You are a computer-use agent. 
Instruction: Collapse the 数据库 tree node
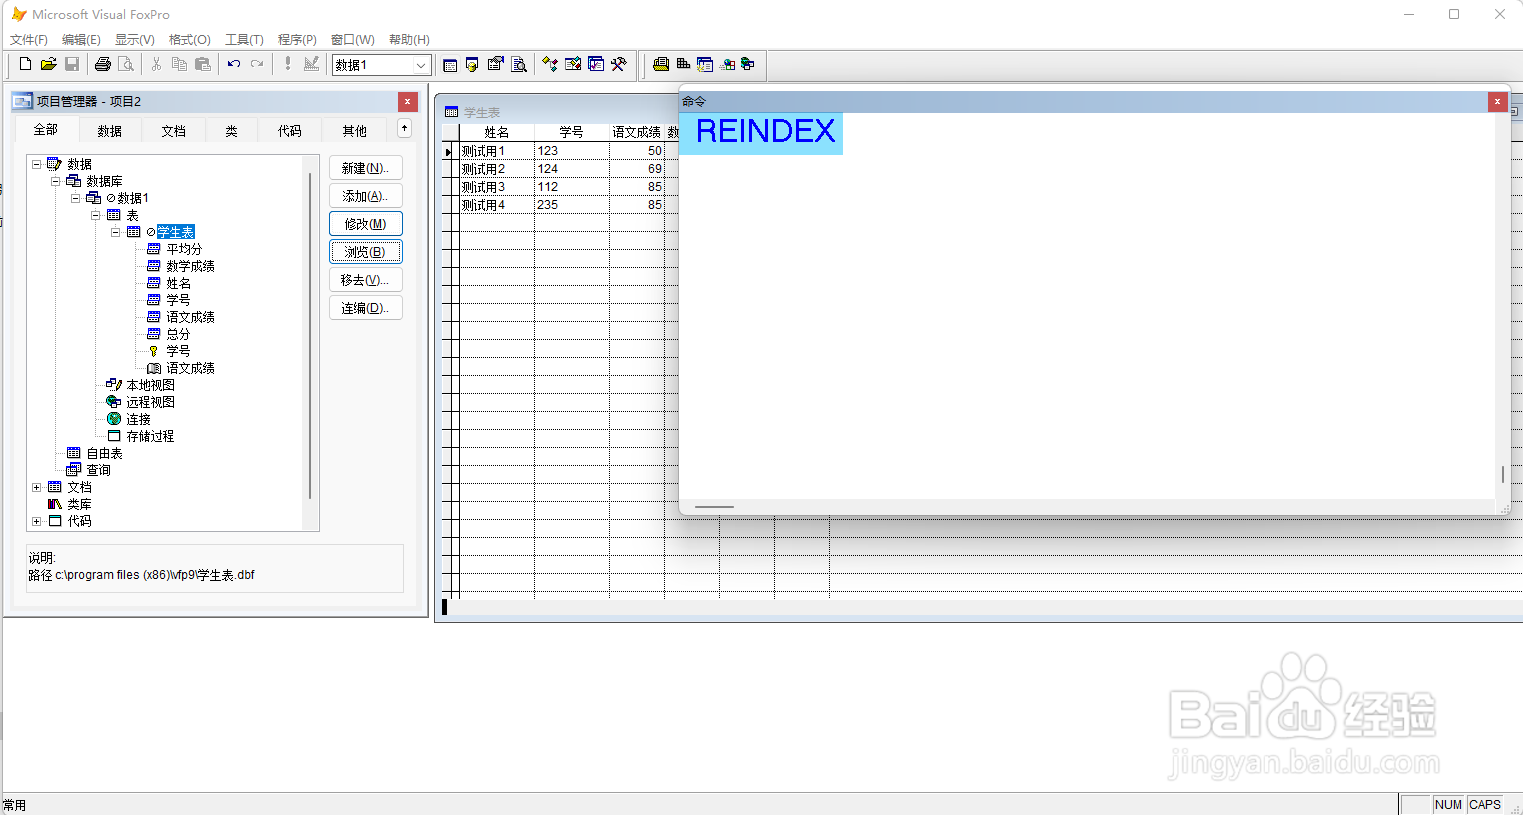point(56,181)
